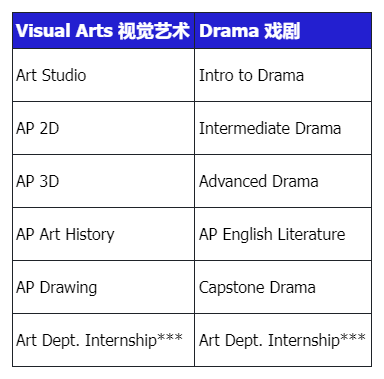Image resolution: width=384 pixels, height=379 pixels.
Task: Click the Visual Arts 视觉艺术 header cell
Action: pyautogui.click(x=103, y=31)
